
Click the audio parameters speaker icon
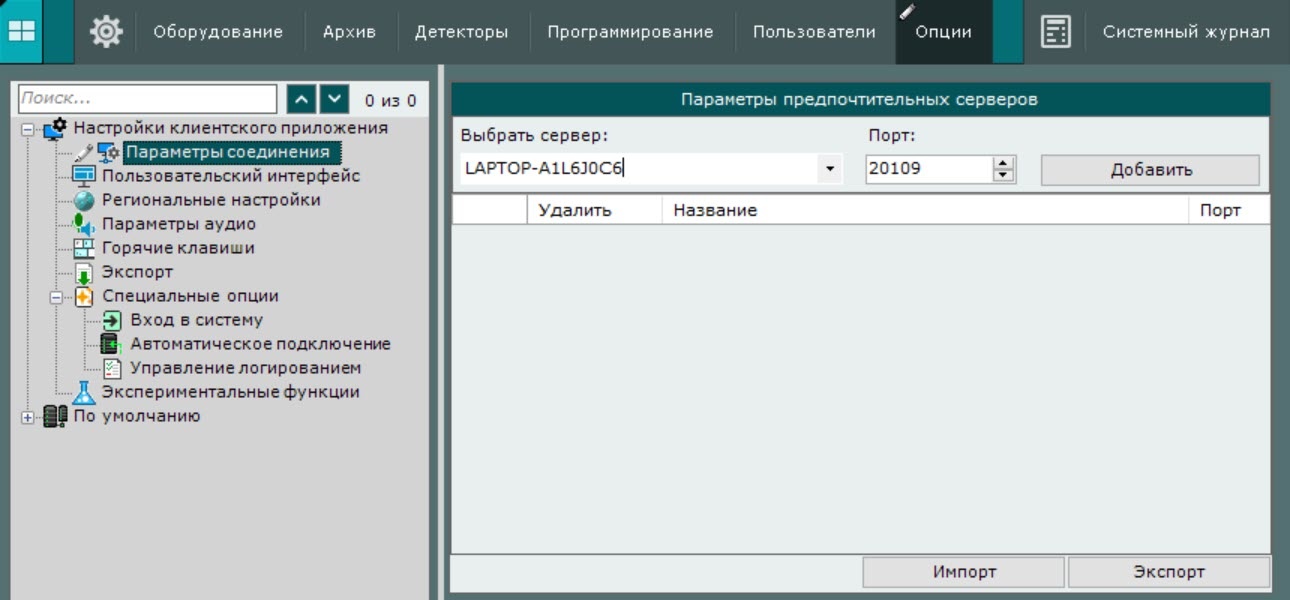[x=84, y=224]
